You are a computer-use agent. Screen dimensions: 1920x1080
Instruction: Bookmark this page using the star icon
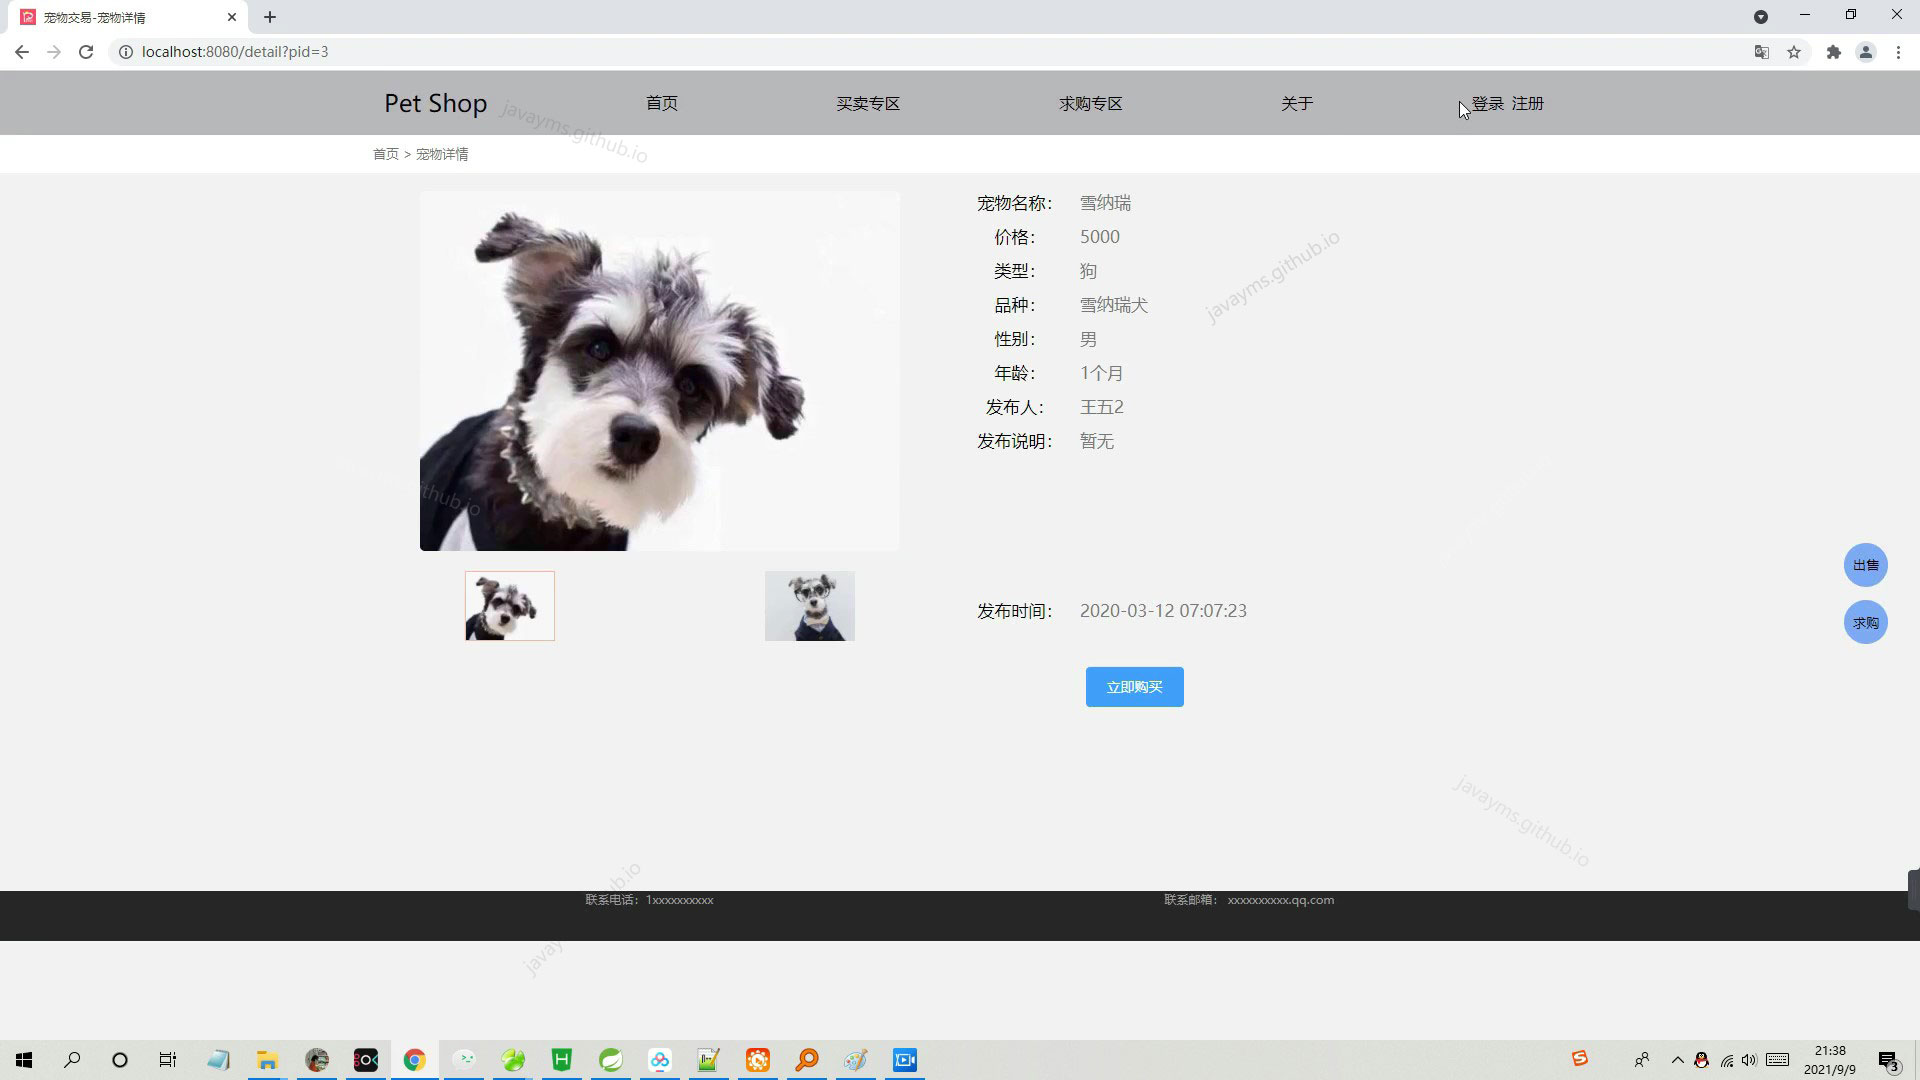pos(1794,51)
